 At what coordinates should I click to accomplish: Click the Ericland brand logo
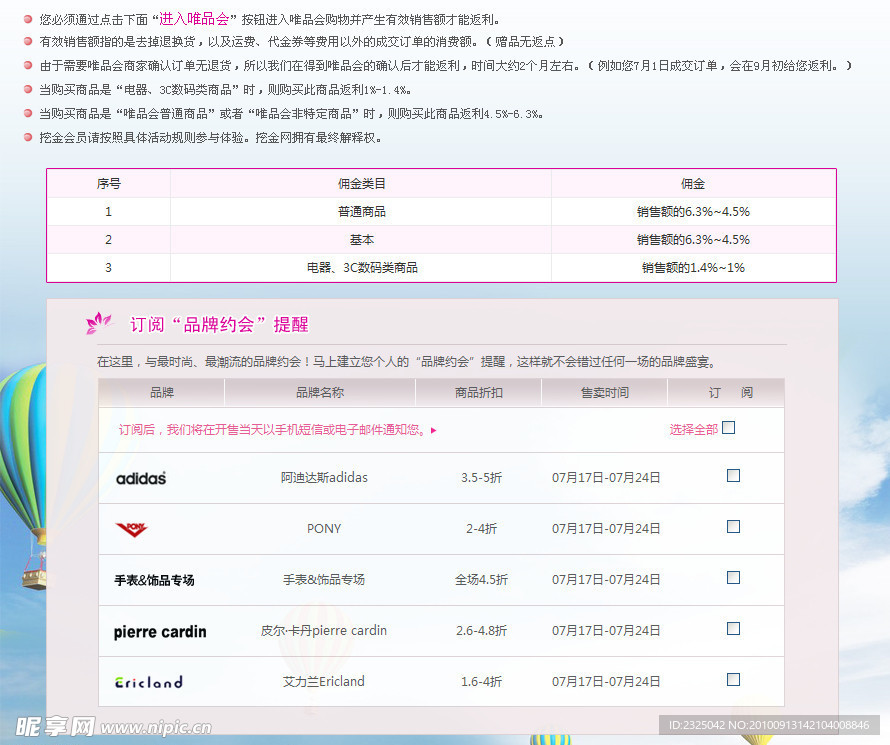[x=148, y=681]
